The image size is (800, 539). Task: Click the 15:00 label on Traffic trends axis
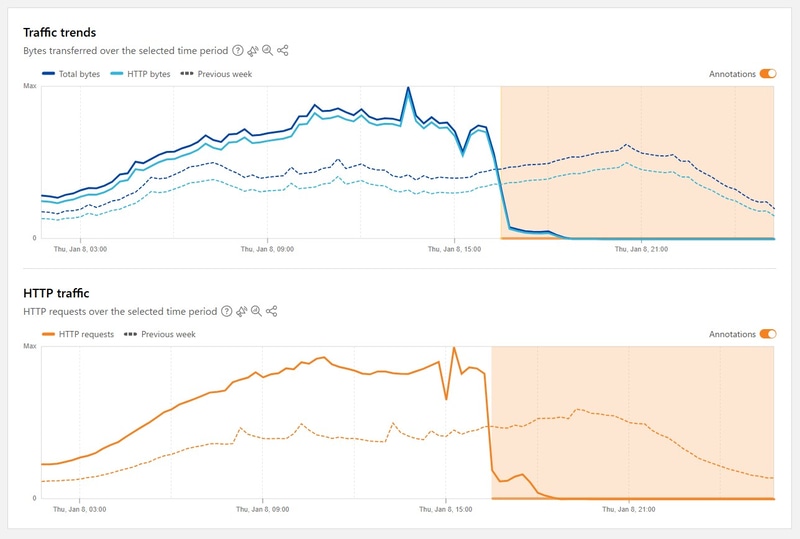coord(453,248)
